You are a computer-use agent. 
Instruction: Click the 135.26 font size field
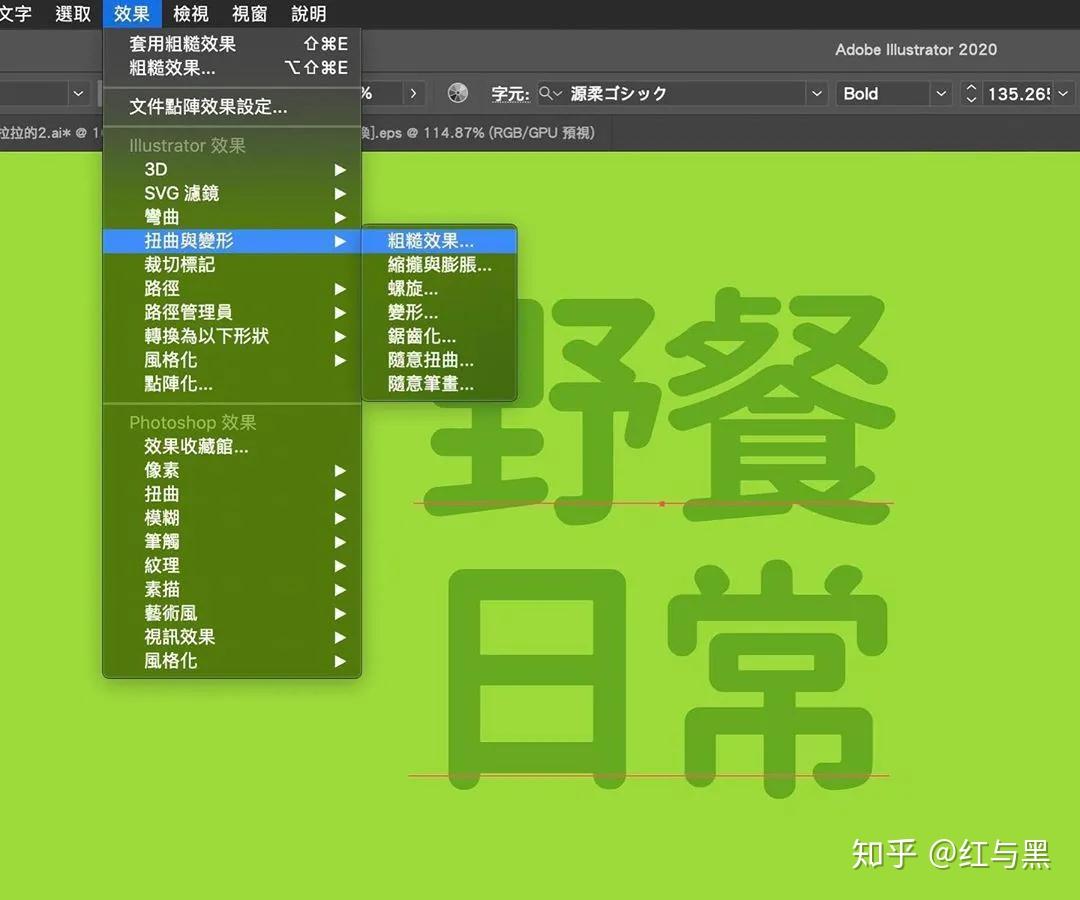tap(1018, 93)
